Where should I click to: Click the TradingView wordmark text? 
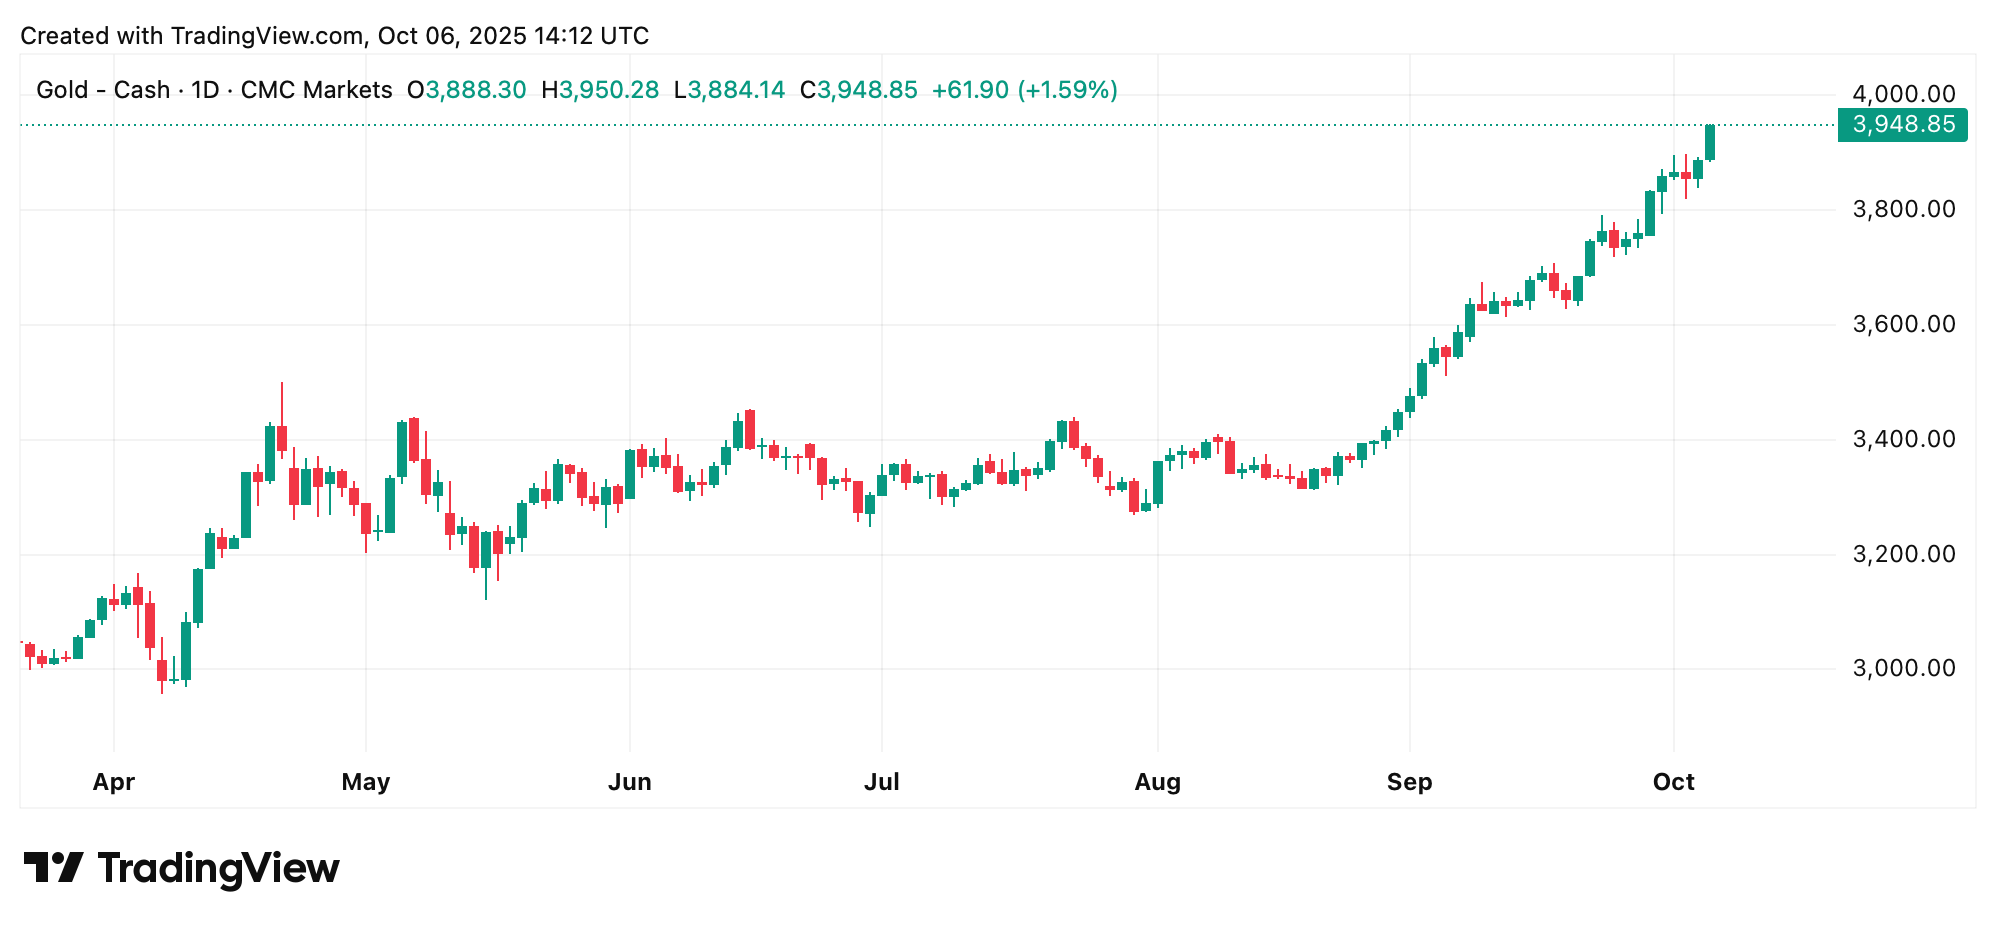pos(218,868)
